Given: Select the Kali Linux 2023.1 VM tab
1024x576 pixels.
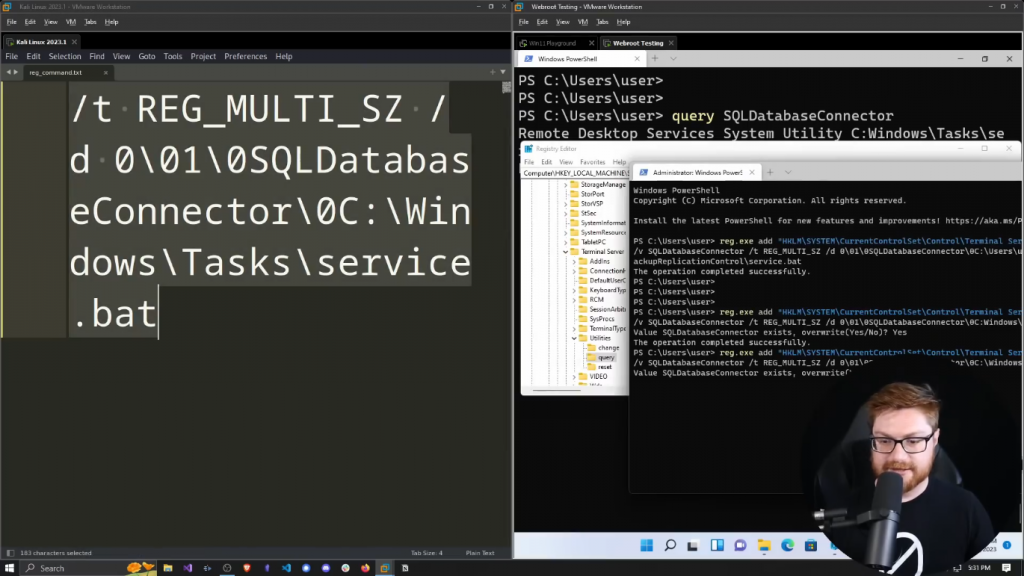Looking at the screenshot, I should coord(41,42).
